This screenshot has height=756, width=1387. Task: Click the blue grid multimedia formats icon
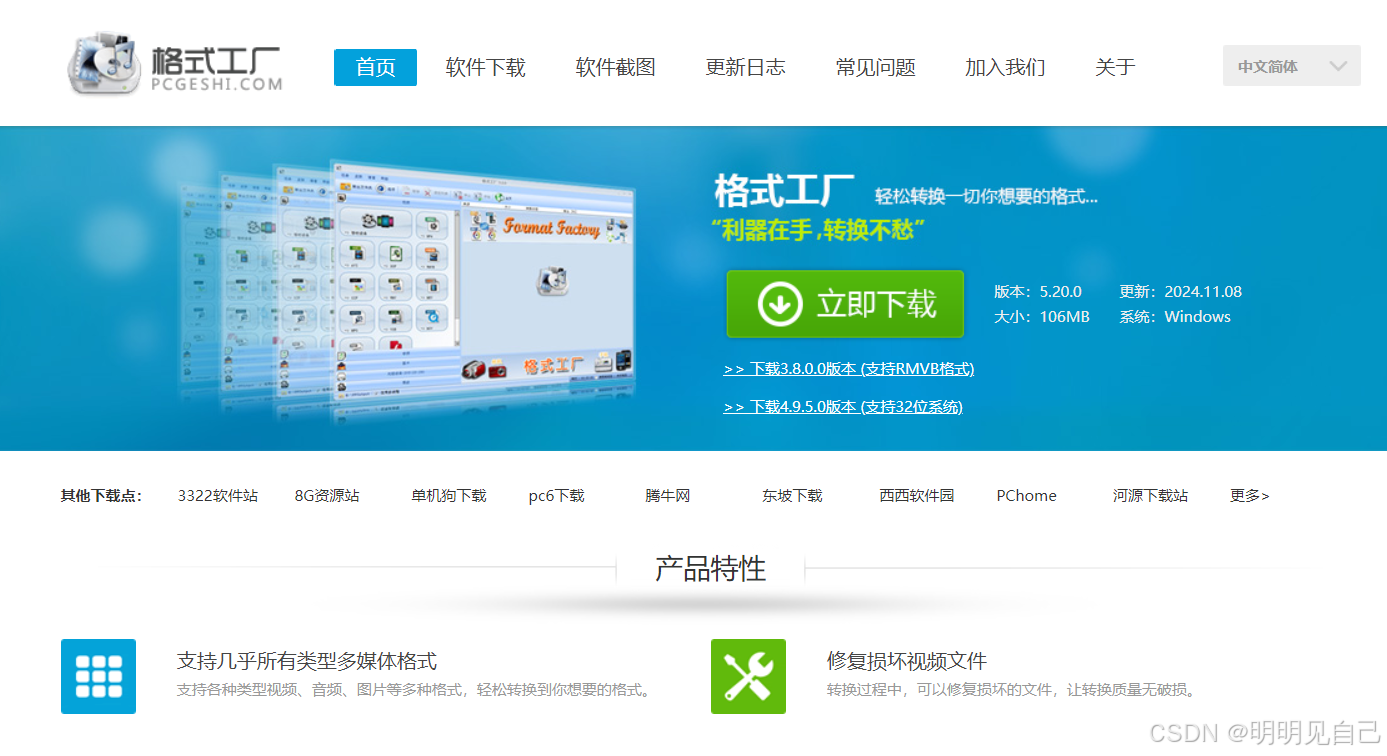coord(98,676)
